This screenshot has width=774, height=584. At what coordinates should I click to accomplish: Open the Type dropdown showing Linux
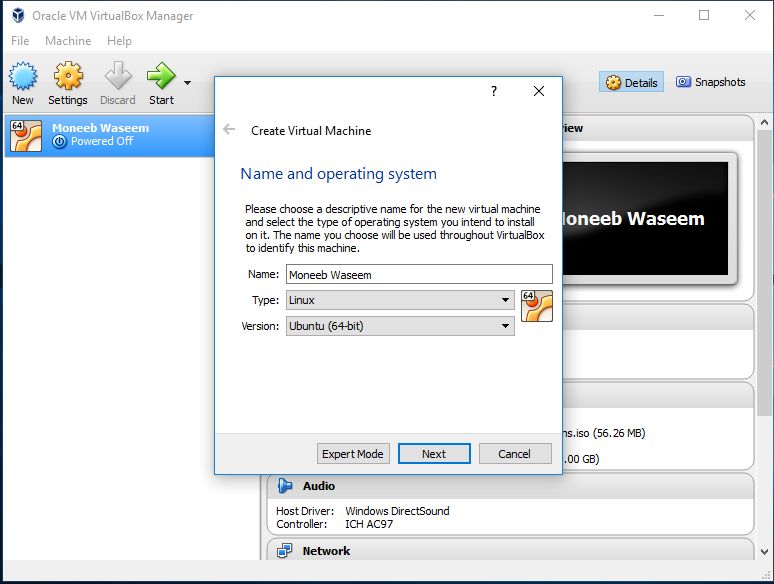[400, 300]
